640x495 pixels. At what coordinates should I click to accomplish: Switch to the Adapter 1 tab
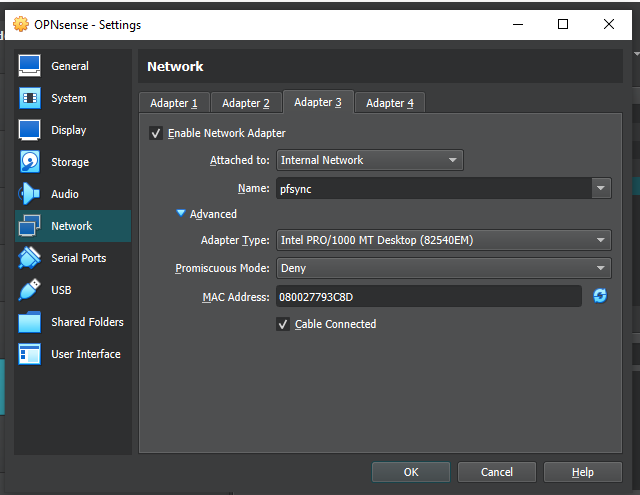click(174, 103)
